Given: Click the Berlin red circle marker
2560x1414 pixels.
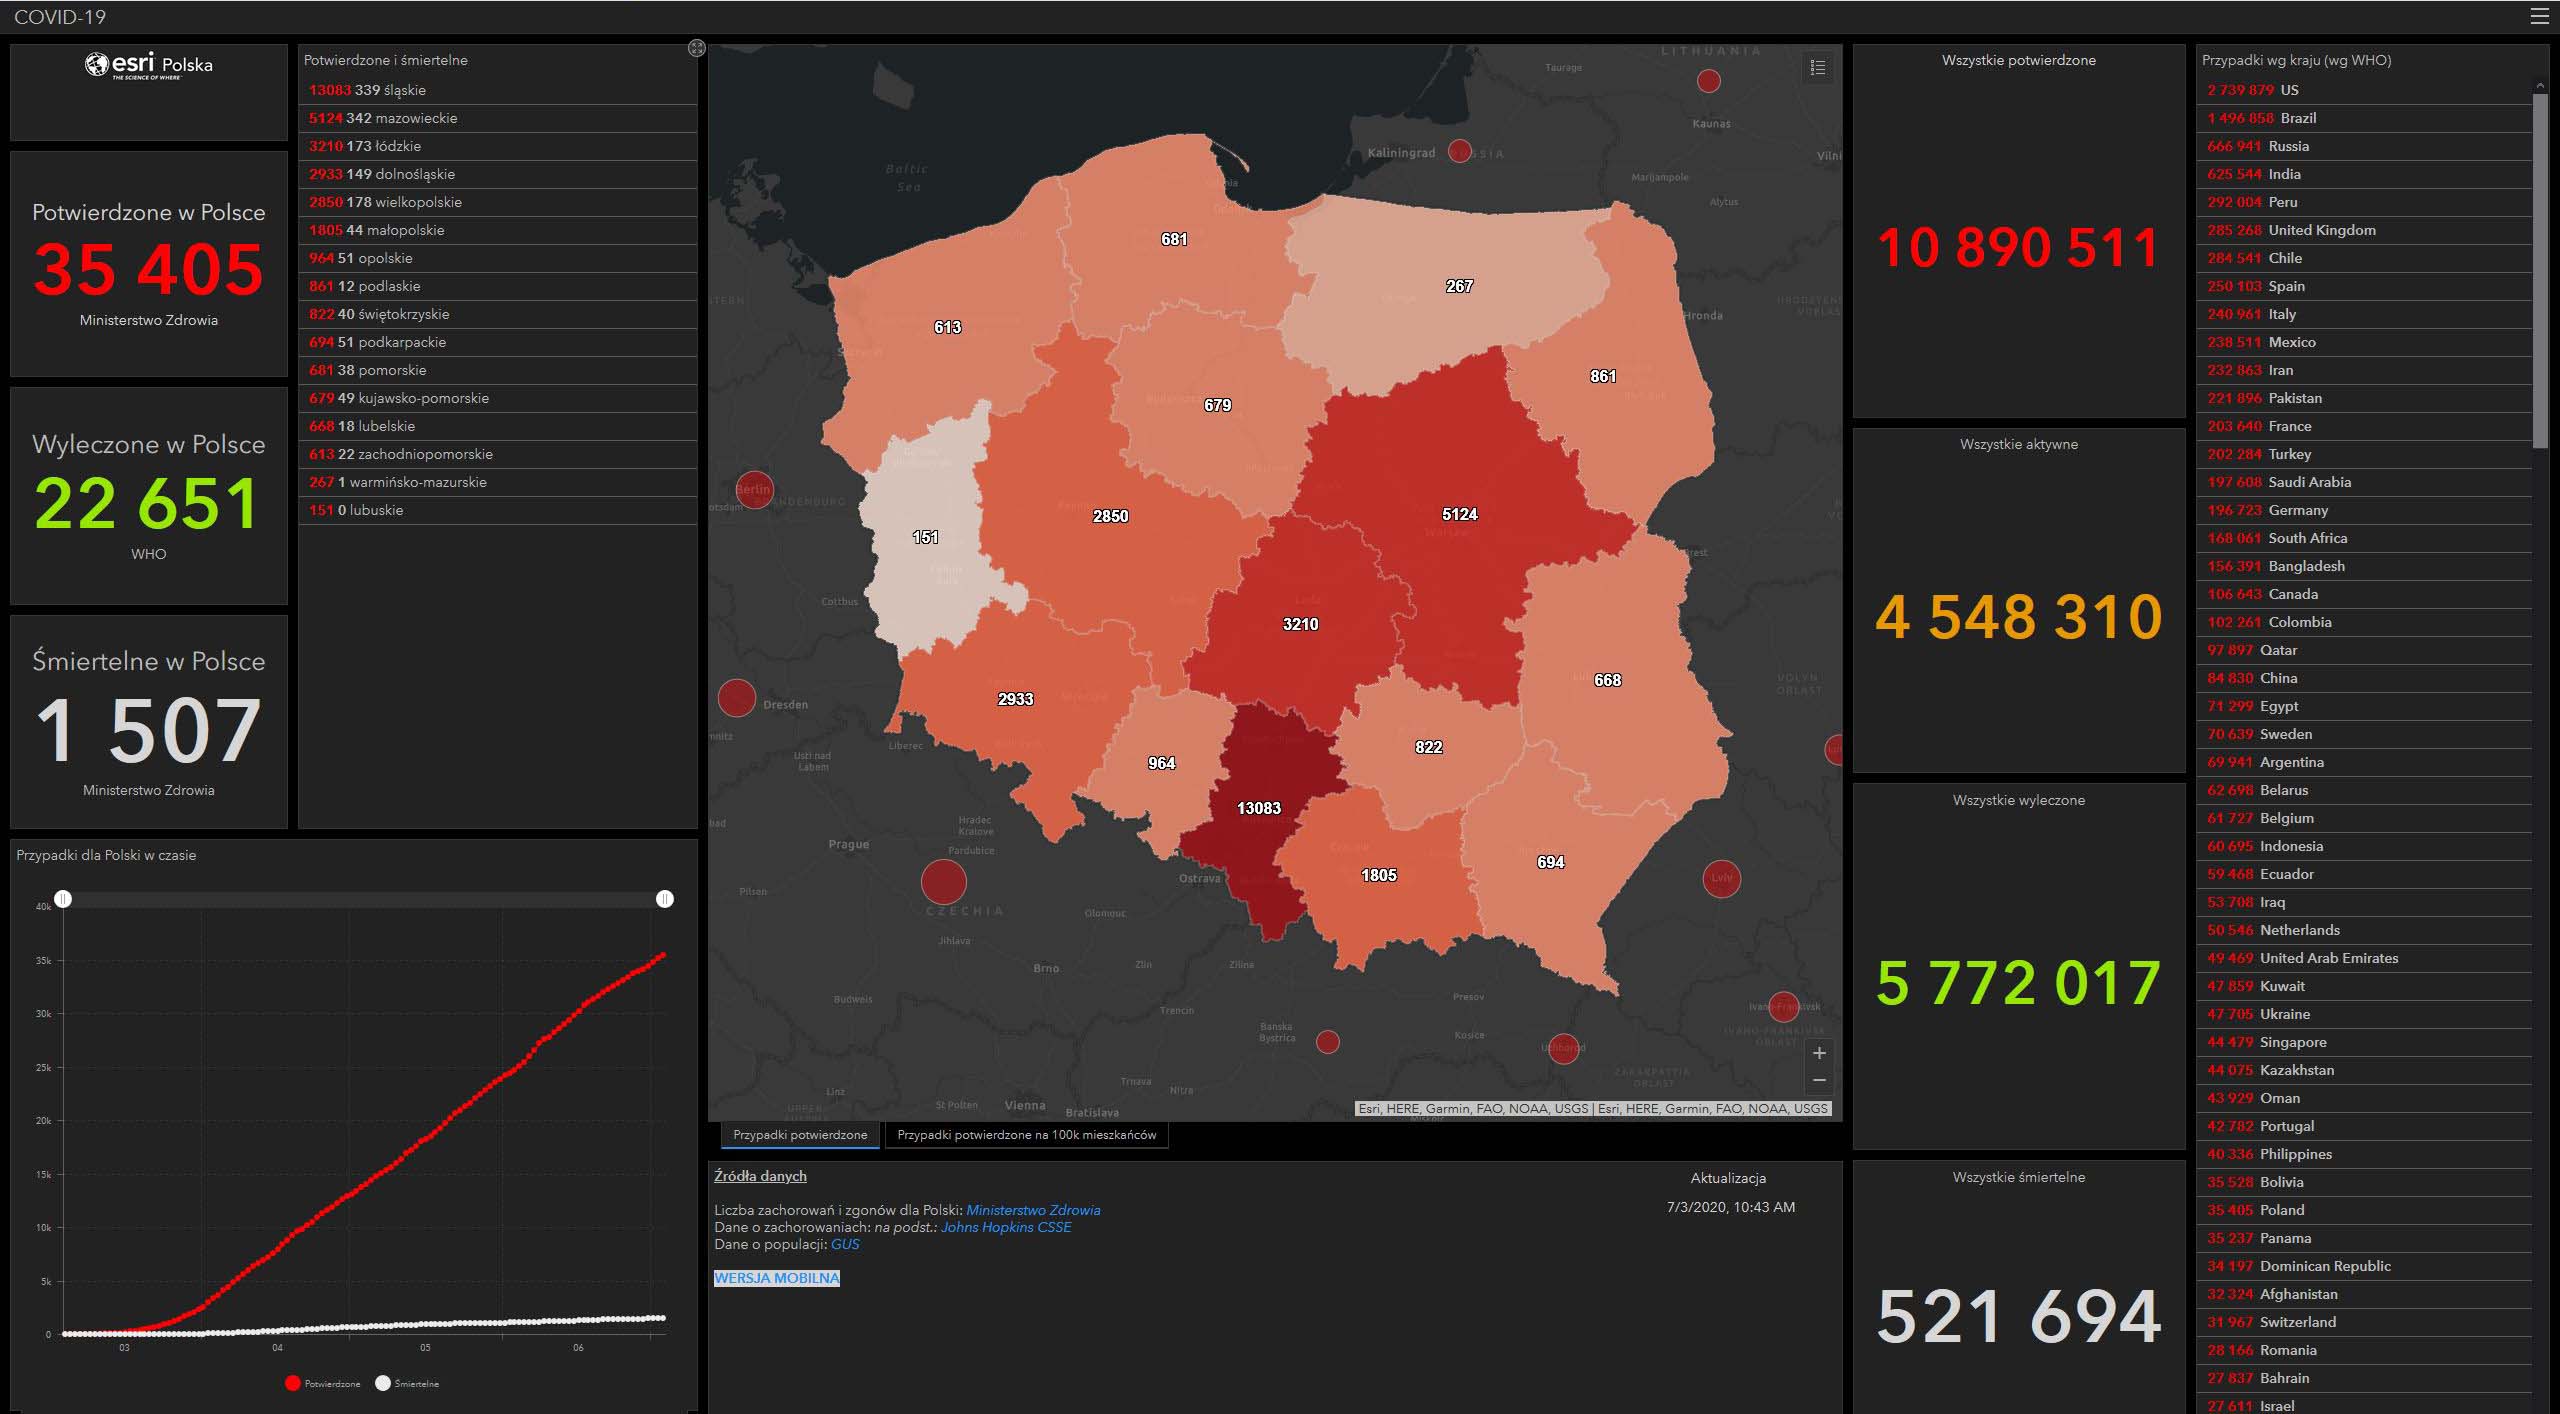Looking at the screenshot, I should pos(754,489).
